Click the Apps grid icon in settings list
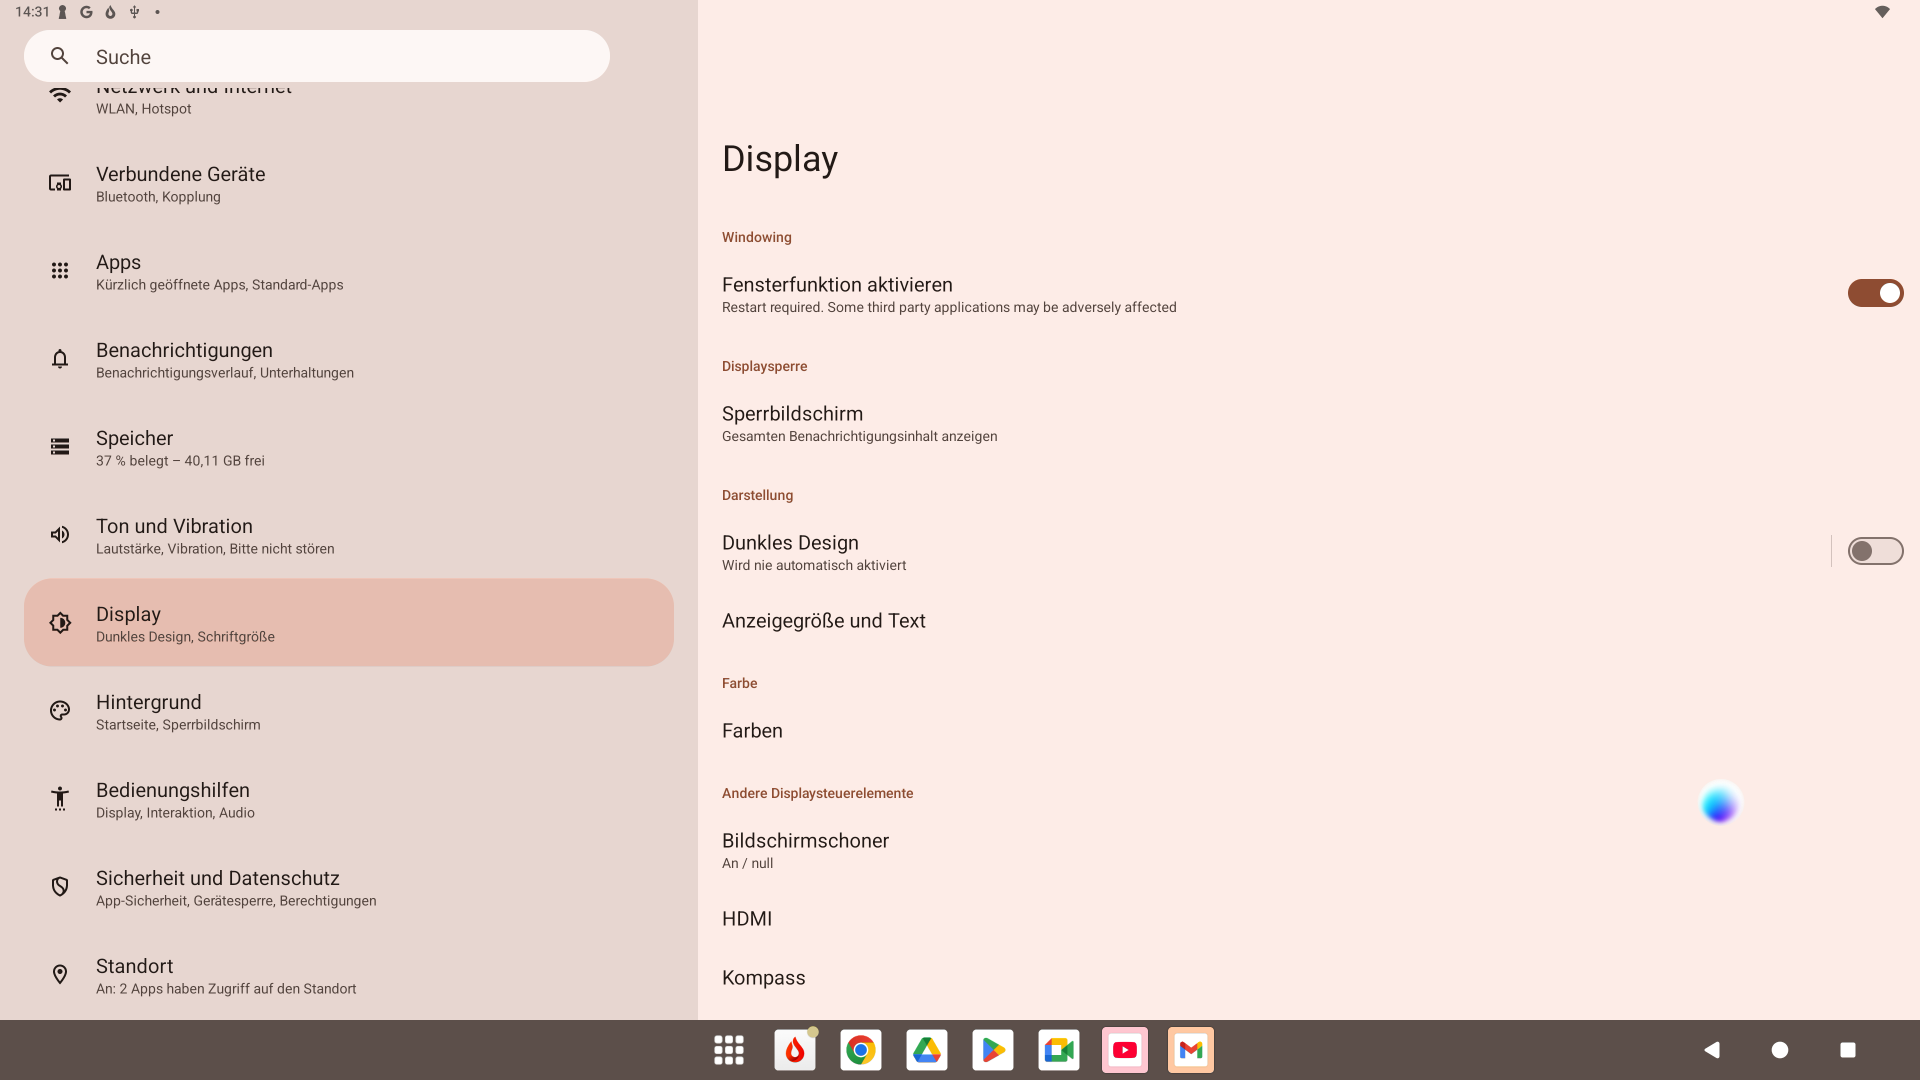Image resolution: width=1920 pixels, height=1080 pixels. [60, 271]
